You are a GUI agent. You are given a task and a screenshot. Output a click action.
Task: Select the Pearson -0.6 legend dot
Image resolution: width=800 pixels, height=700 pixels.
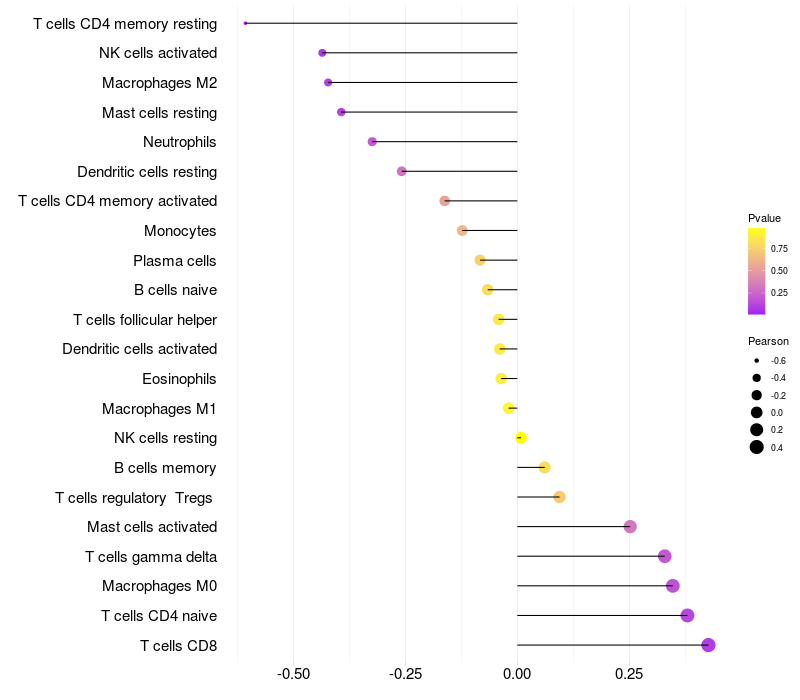pos(757,360)
